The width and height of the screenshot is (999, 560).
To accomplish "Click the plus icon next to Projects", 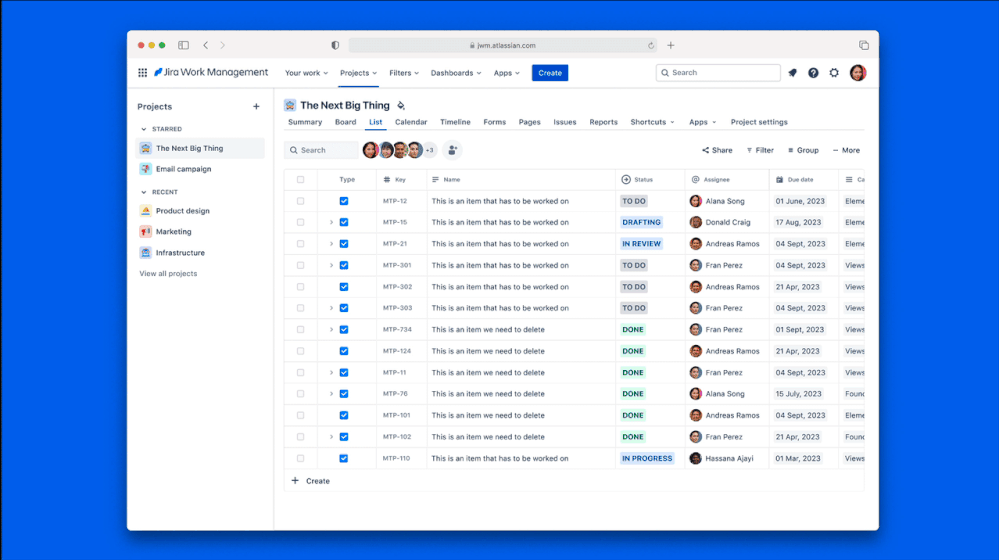I will point(256,107).
